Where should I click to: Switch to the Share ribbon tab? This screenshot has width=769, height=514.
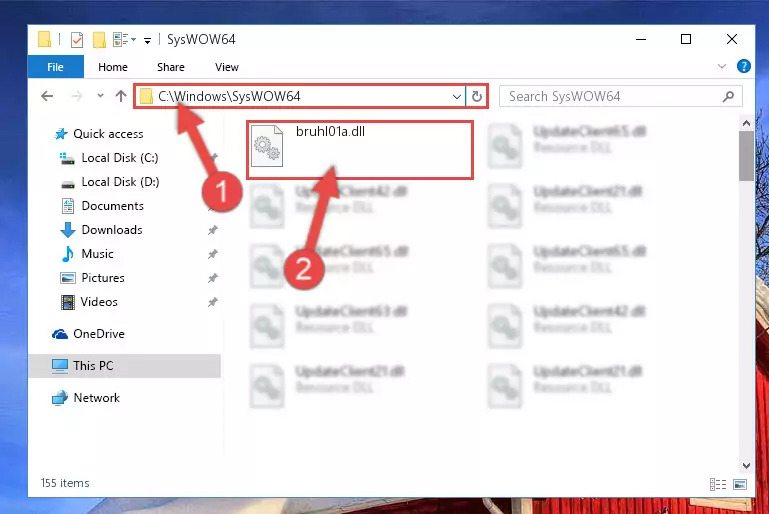171,67
